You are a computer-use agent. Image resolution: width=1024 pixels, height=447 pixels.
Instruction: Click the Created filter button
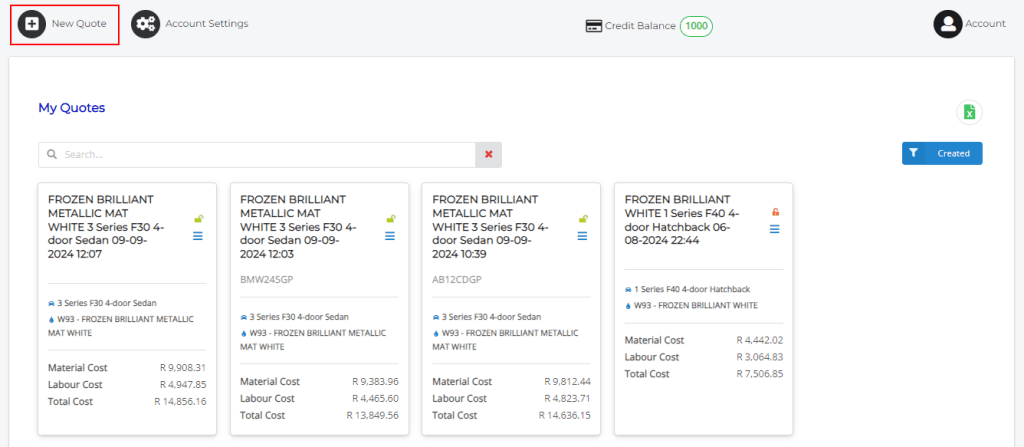(942, 153)
